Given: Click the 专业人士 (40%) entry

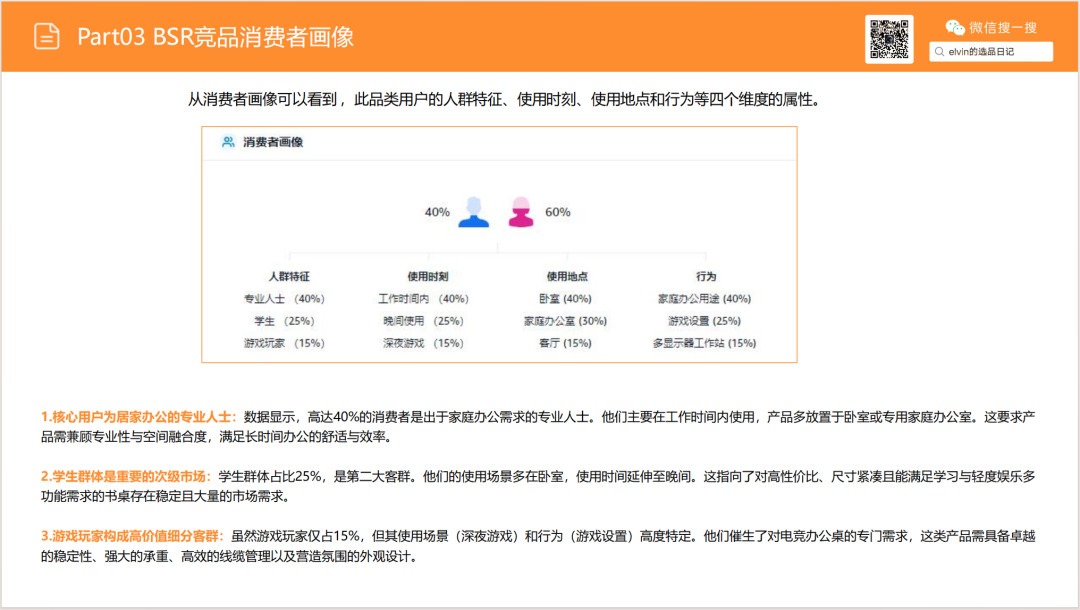Looking at the screenshot, I should pyautogui.click(x=284, y=299).
